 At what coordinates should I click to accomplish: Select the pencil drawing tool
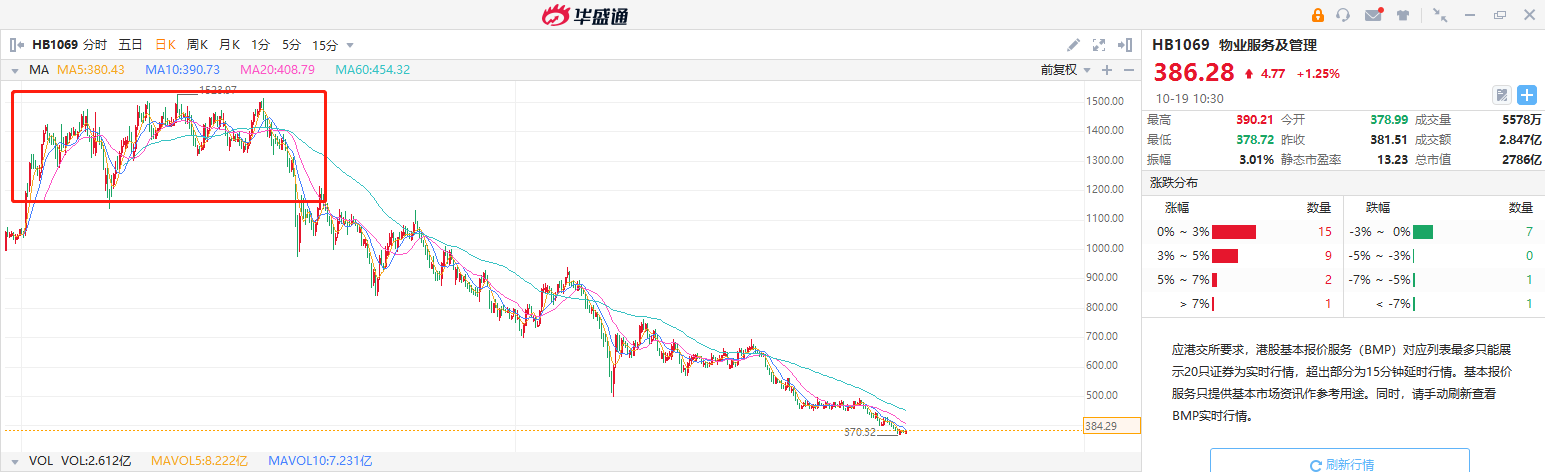click(x=1073, y=44)
